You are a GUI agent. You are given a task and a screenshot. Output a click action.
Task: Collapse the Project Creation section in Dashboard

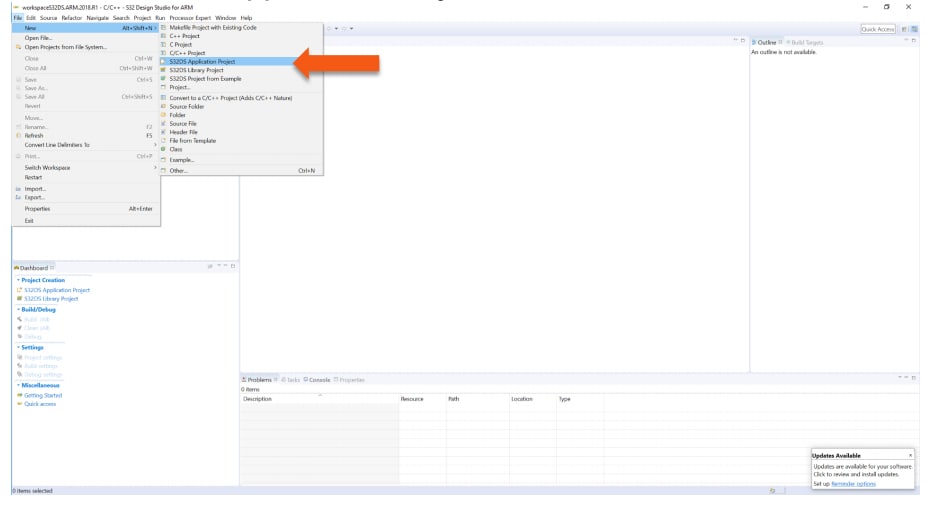[15, 280]
